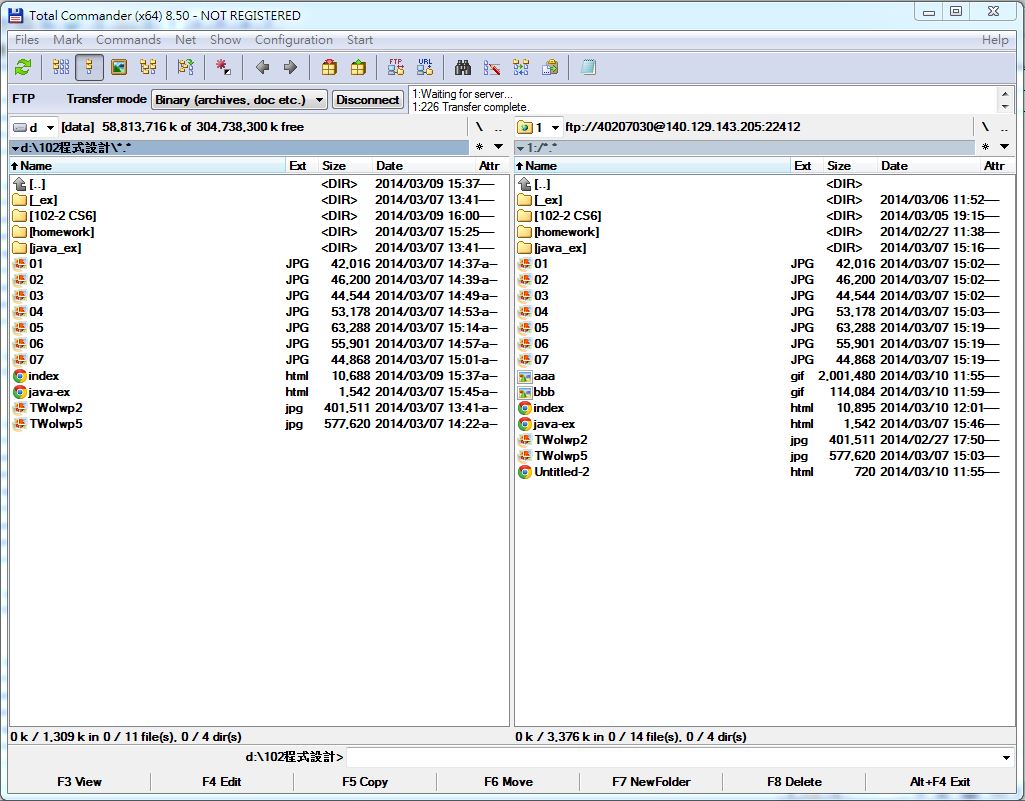The height and width of the screenshot is (801, 1025).
Task: Open the right panel FTP drive dropdown
Action: tap(539, 128)
